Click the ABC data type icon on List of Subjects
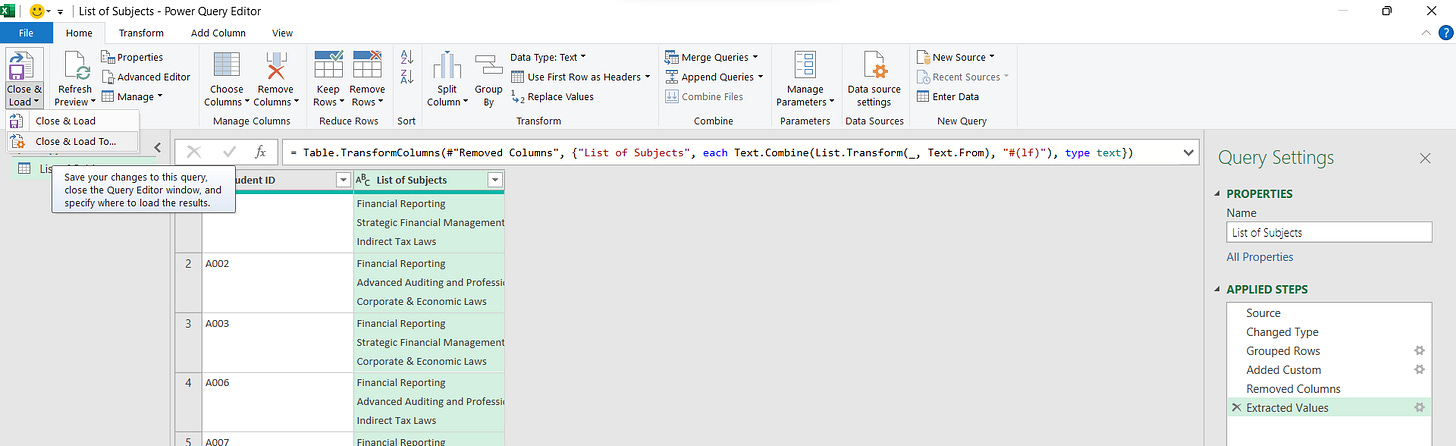The image size is (1456, 446). click(x=363, y=180)
